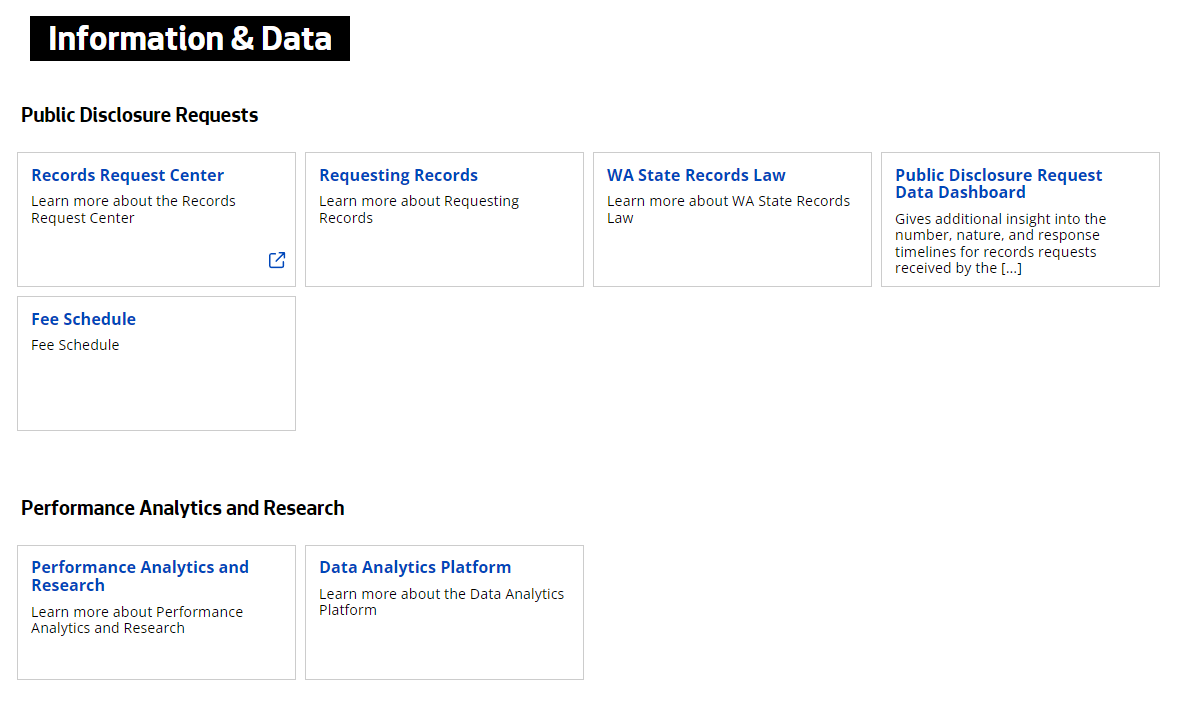Open the Fee Schedule title link
Image resolution: width=1187 pixels, height=703 pixels.
point(83,319)
